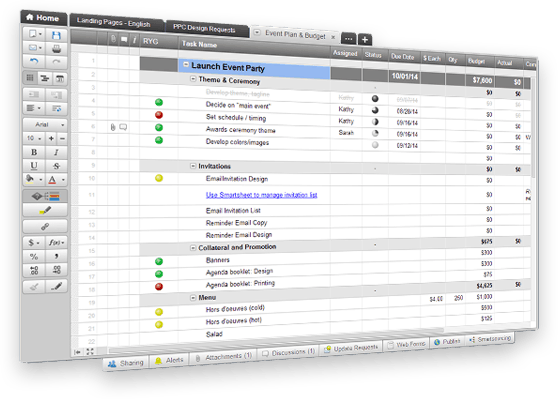Switch to PPC Design Requests tab
Image resolution: width=558 pixels, height=399 pixels.
pos(204,28)
